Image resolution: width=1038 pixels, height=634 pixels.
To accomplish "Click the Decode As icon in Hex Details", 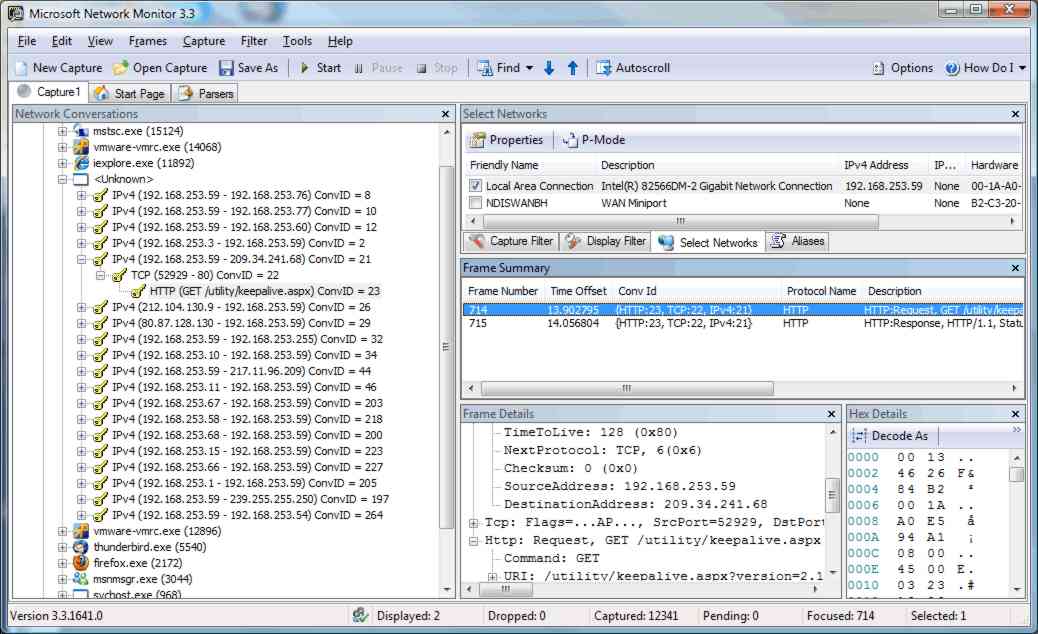I will coord(859,436).
